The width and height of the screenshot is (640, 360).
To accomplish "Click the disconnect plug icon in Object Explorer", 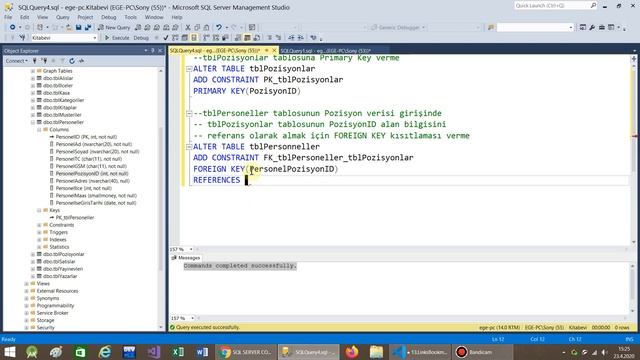I will [44, 61].
